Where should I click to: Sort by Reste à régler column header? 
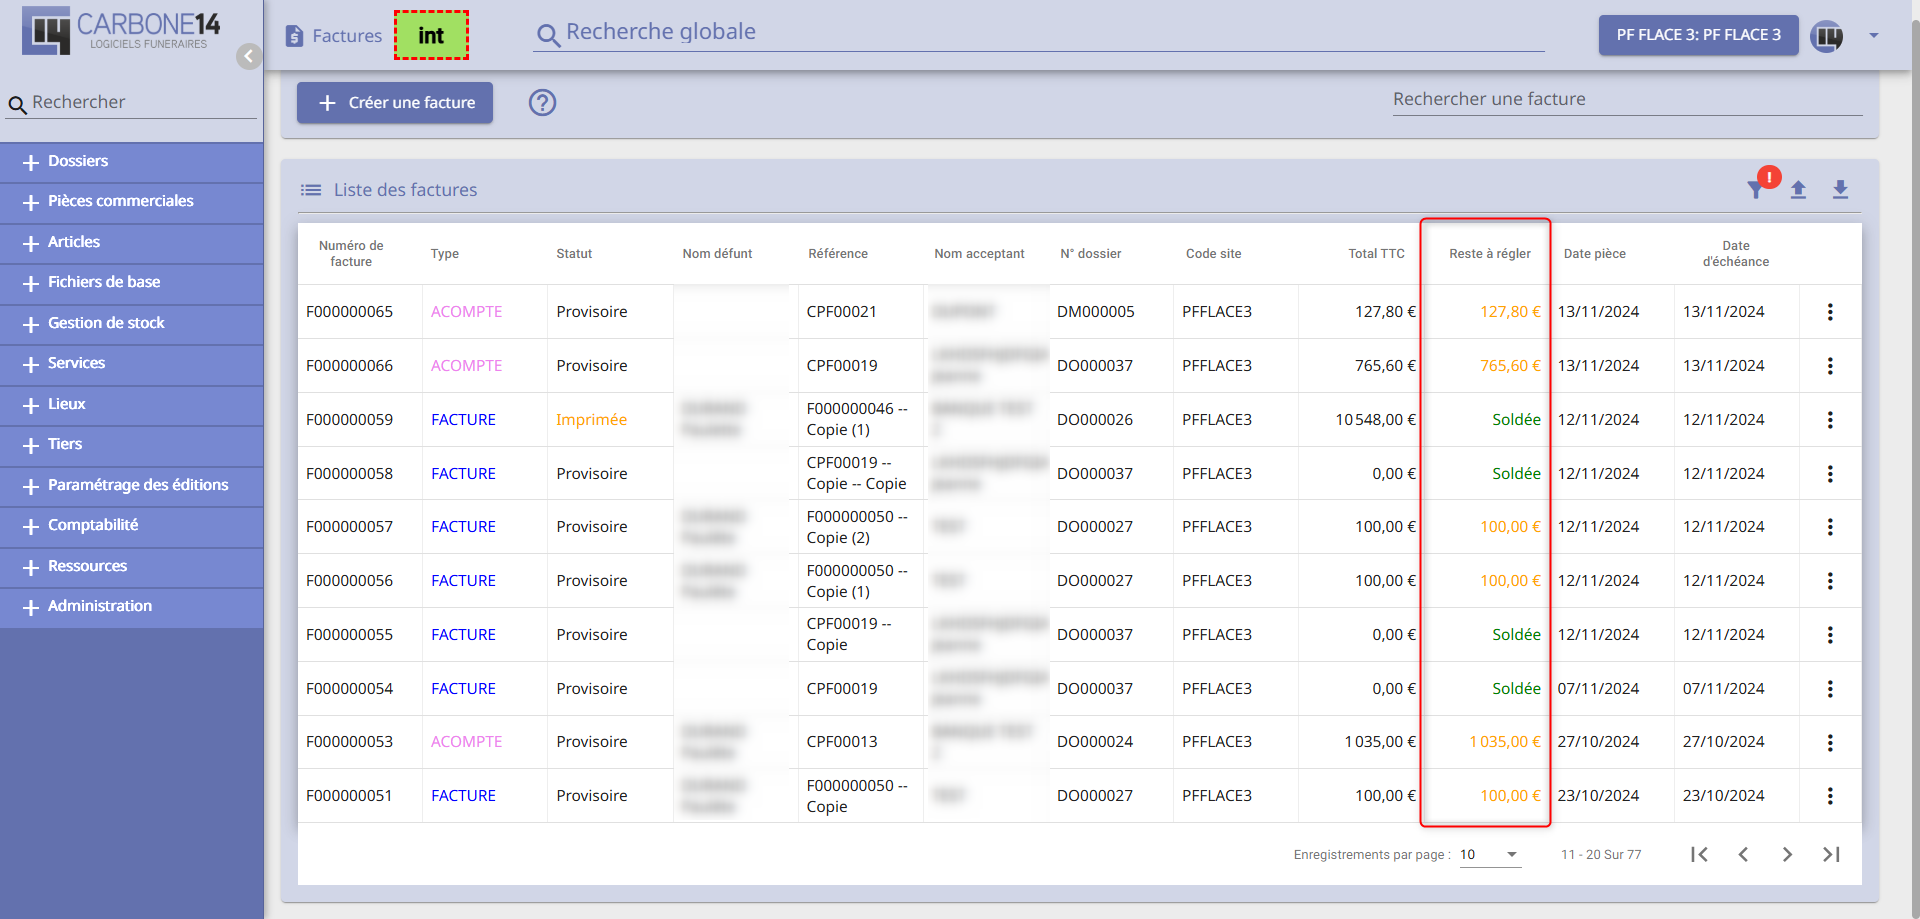pos(1490,254)
